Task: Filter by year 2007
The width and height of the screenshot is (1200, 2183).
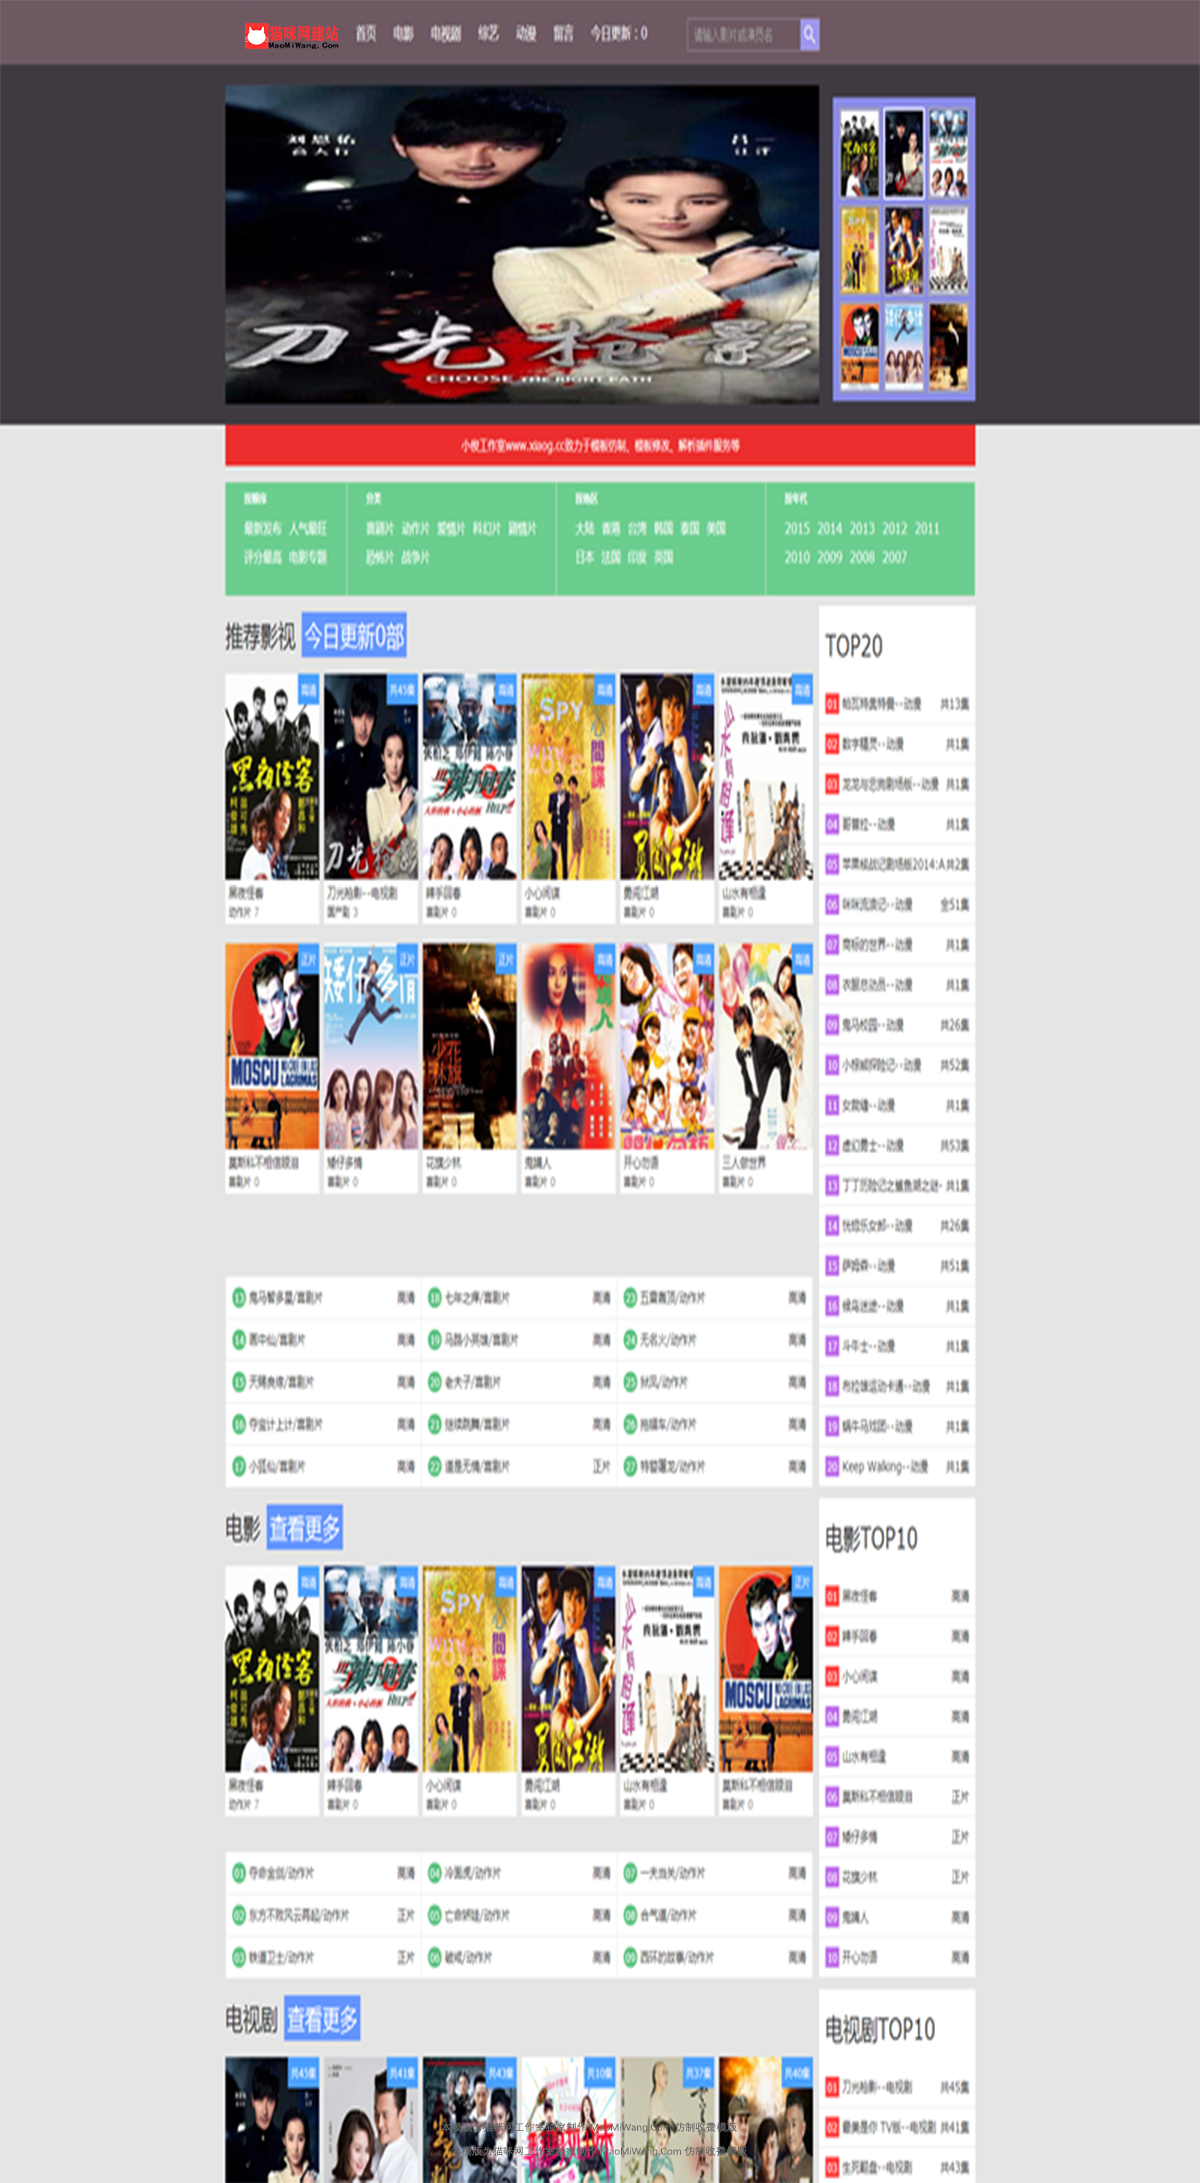Action: tap(895, 557)
